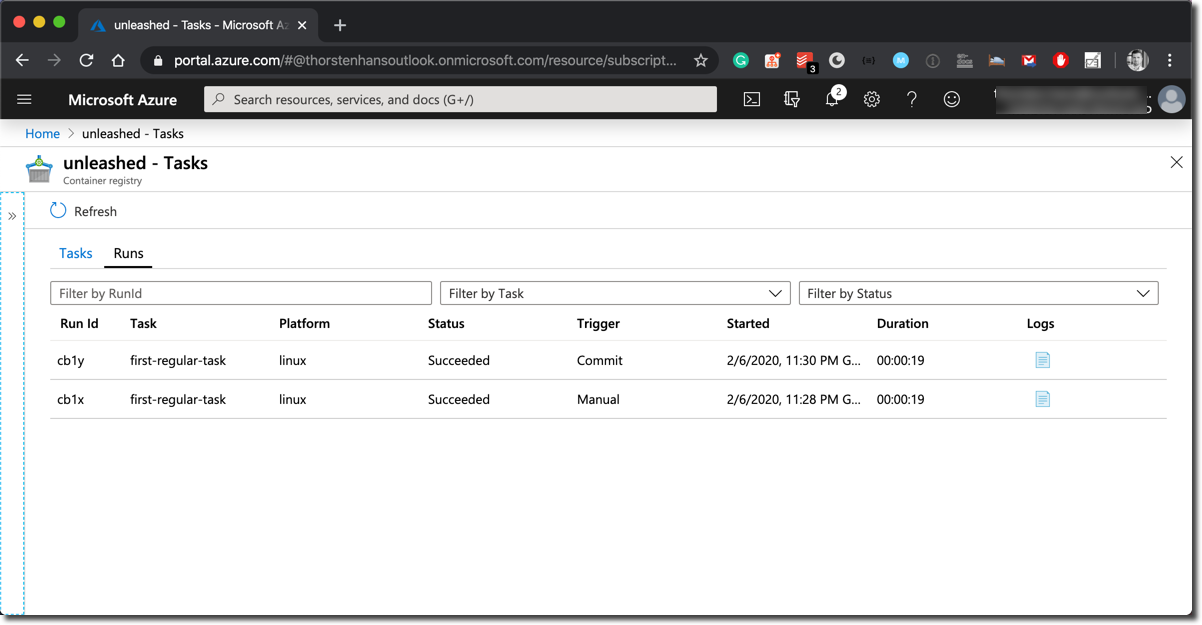This screenshot has height=625, width=1202.
Task: Open the notifications bell with 2 alerts
Action: tap(832, 99)
